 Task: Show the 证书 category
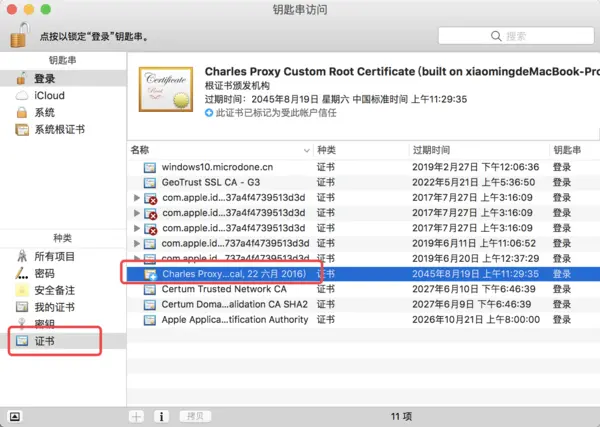tap(63, 341)
